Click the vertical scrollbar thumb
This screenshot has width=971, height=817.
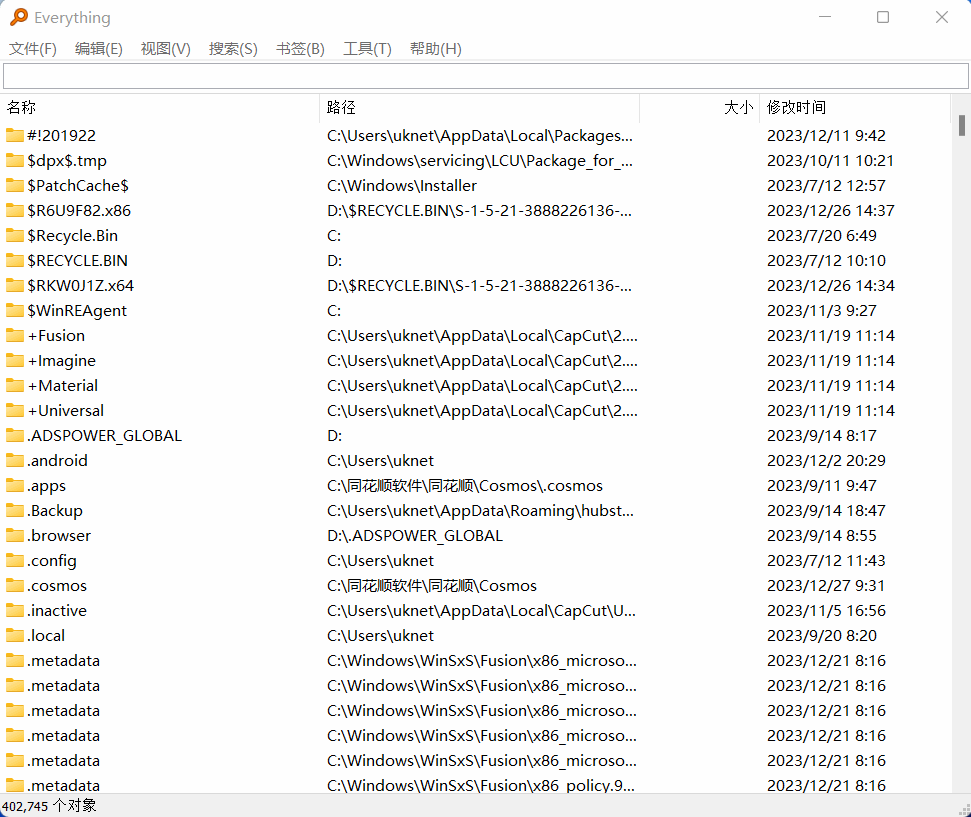pyautogui.click(x=962, y=125)
